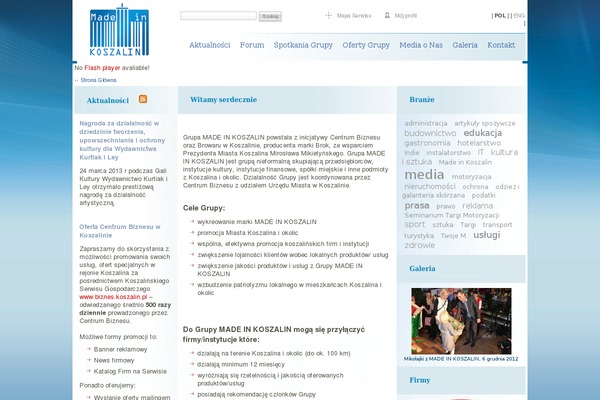Visit the www.biznes.koszalin.pl link
The height and width of the screenshot is (400, 600).
(113, 297)
